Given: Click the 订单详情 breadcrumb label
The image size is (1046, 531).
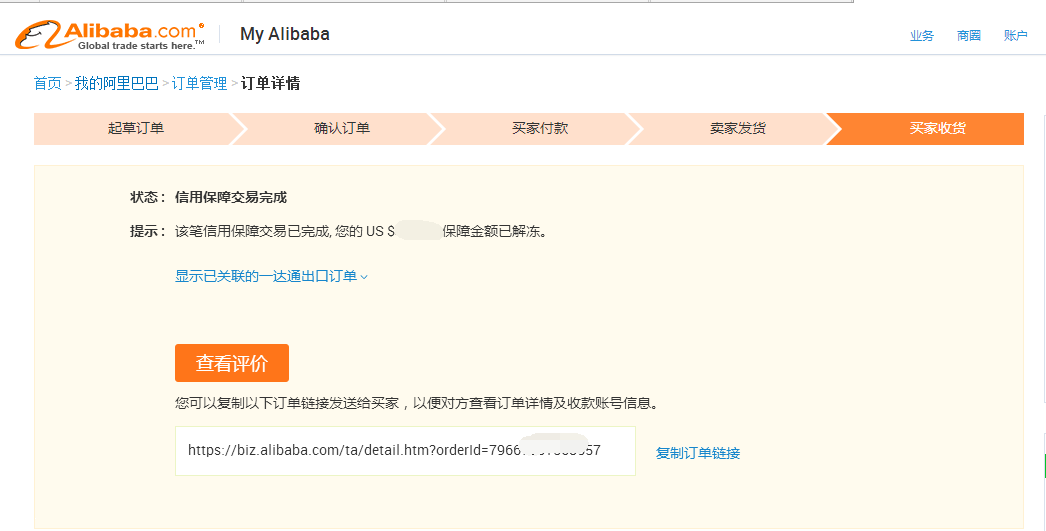Looking at the screenshot, I should click(x=270, y=84).
